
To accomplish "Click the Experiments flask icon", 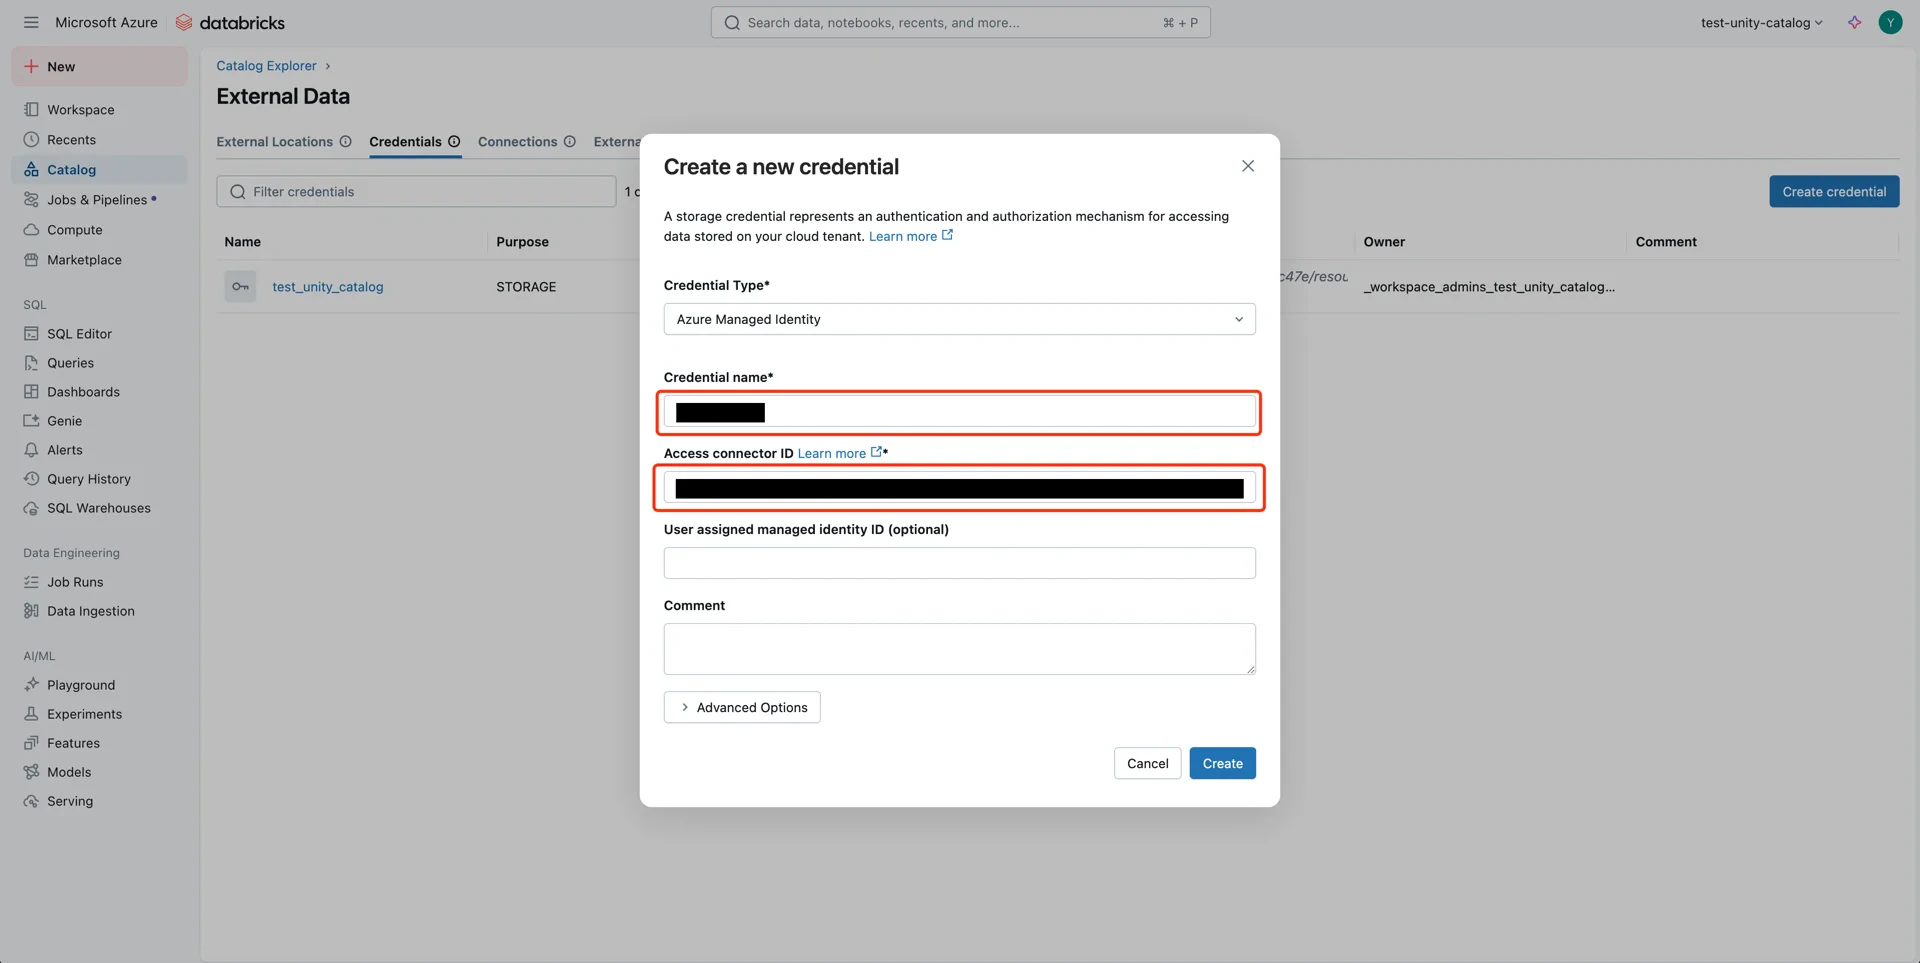I will click(x=31, y=714).
